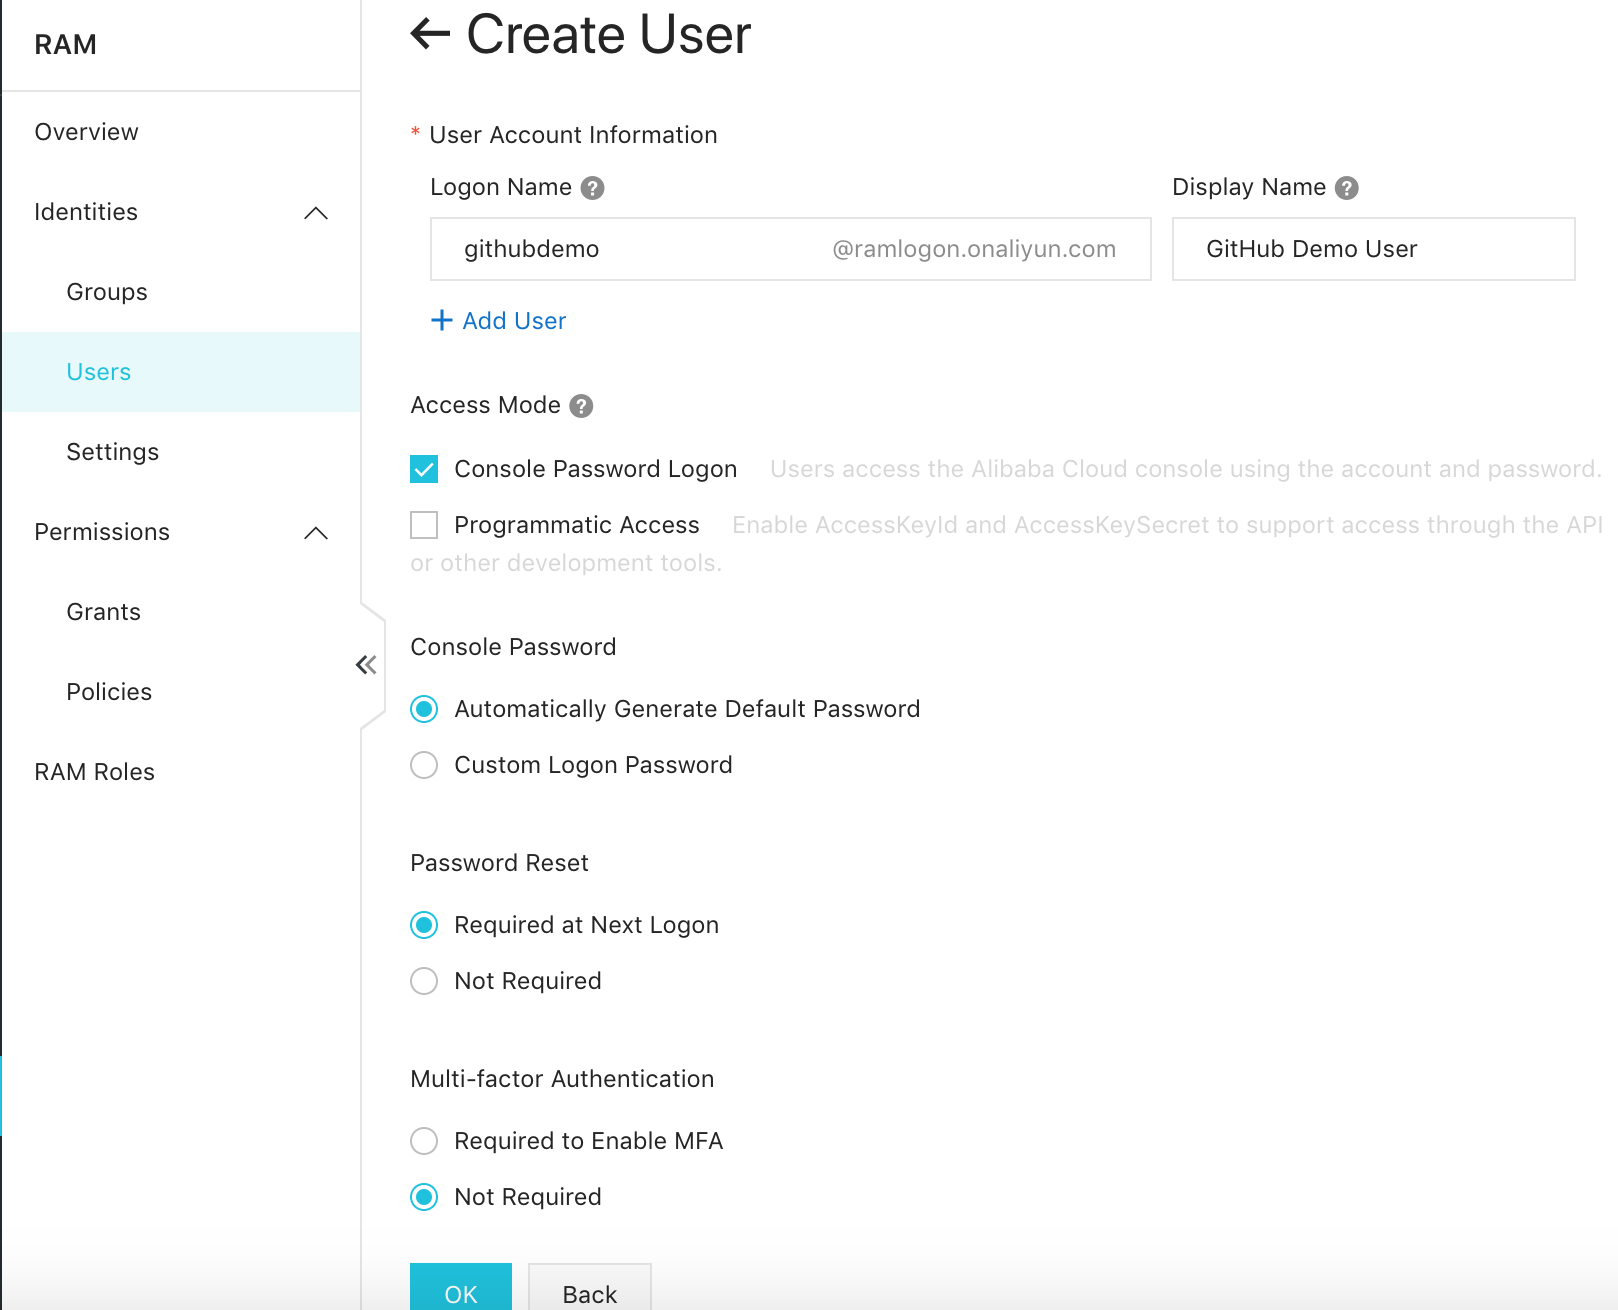Click the @ramlogon.onaliyun.com domain suffix
This screenshot has height=1310, width=1618.
974,249
